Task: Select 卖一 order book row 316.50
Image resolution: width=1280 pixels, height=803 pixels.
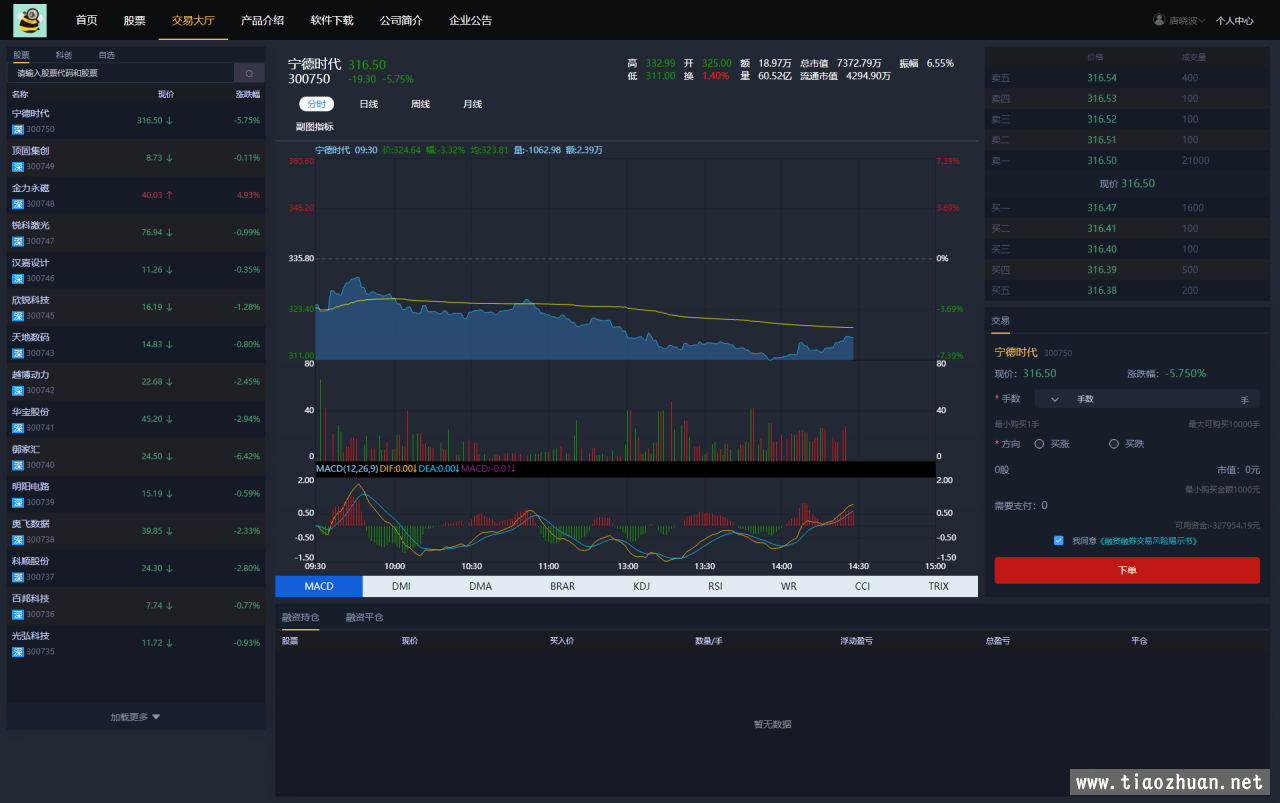Action: [x=1127, y=160]
